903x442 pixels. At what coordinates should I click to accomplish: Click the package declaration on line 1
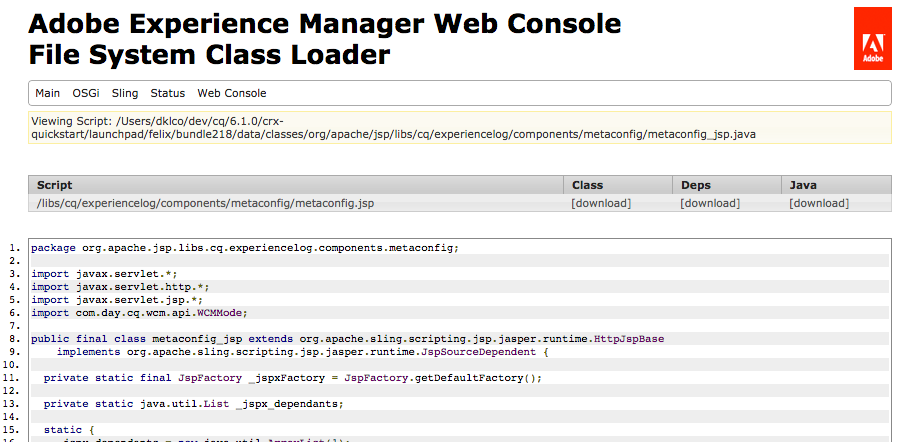pyautogui.click(x=245, y=248)
